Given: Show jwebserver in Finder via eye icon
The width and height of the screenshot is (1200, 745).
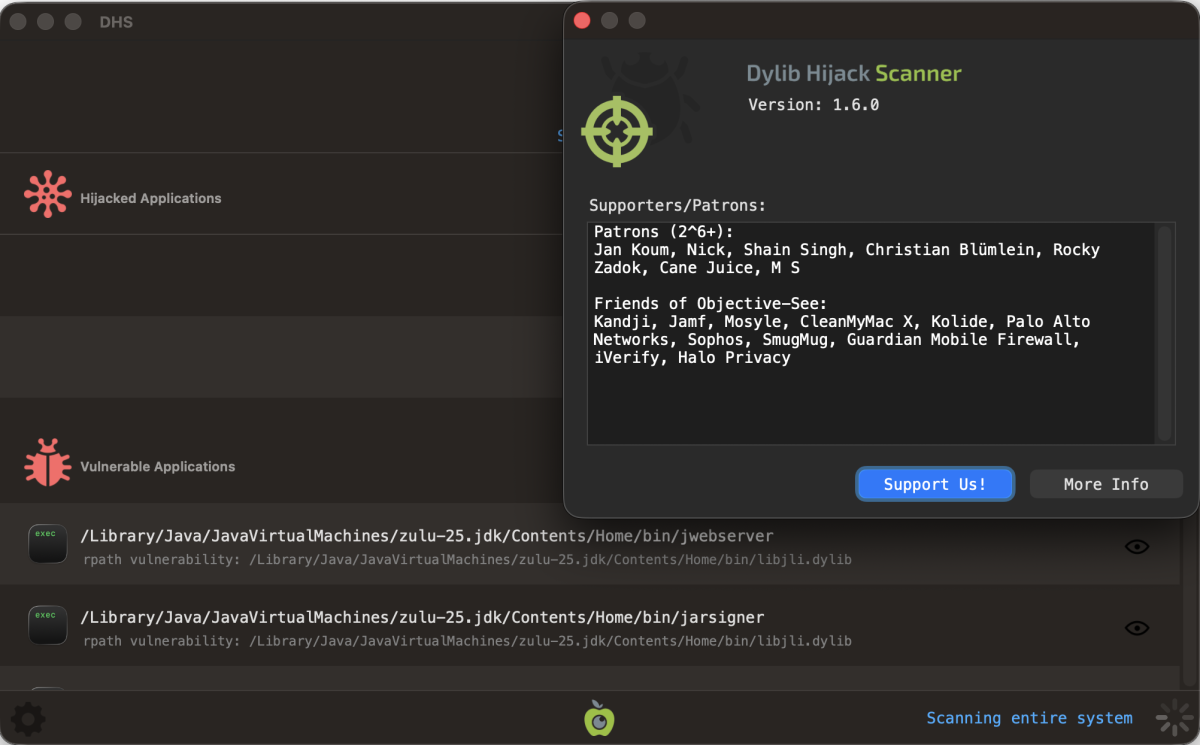Looking at the screenshot, I should click(1137, 546).
